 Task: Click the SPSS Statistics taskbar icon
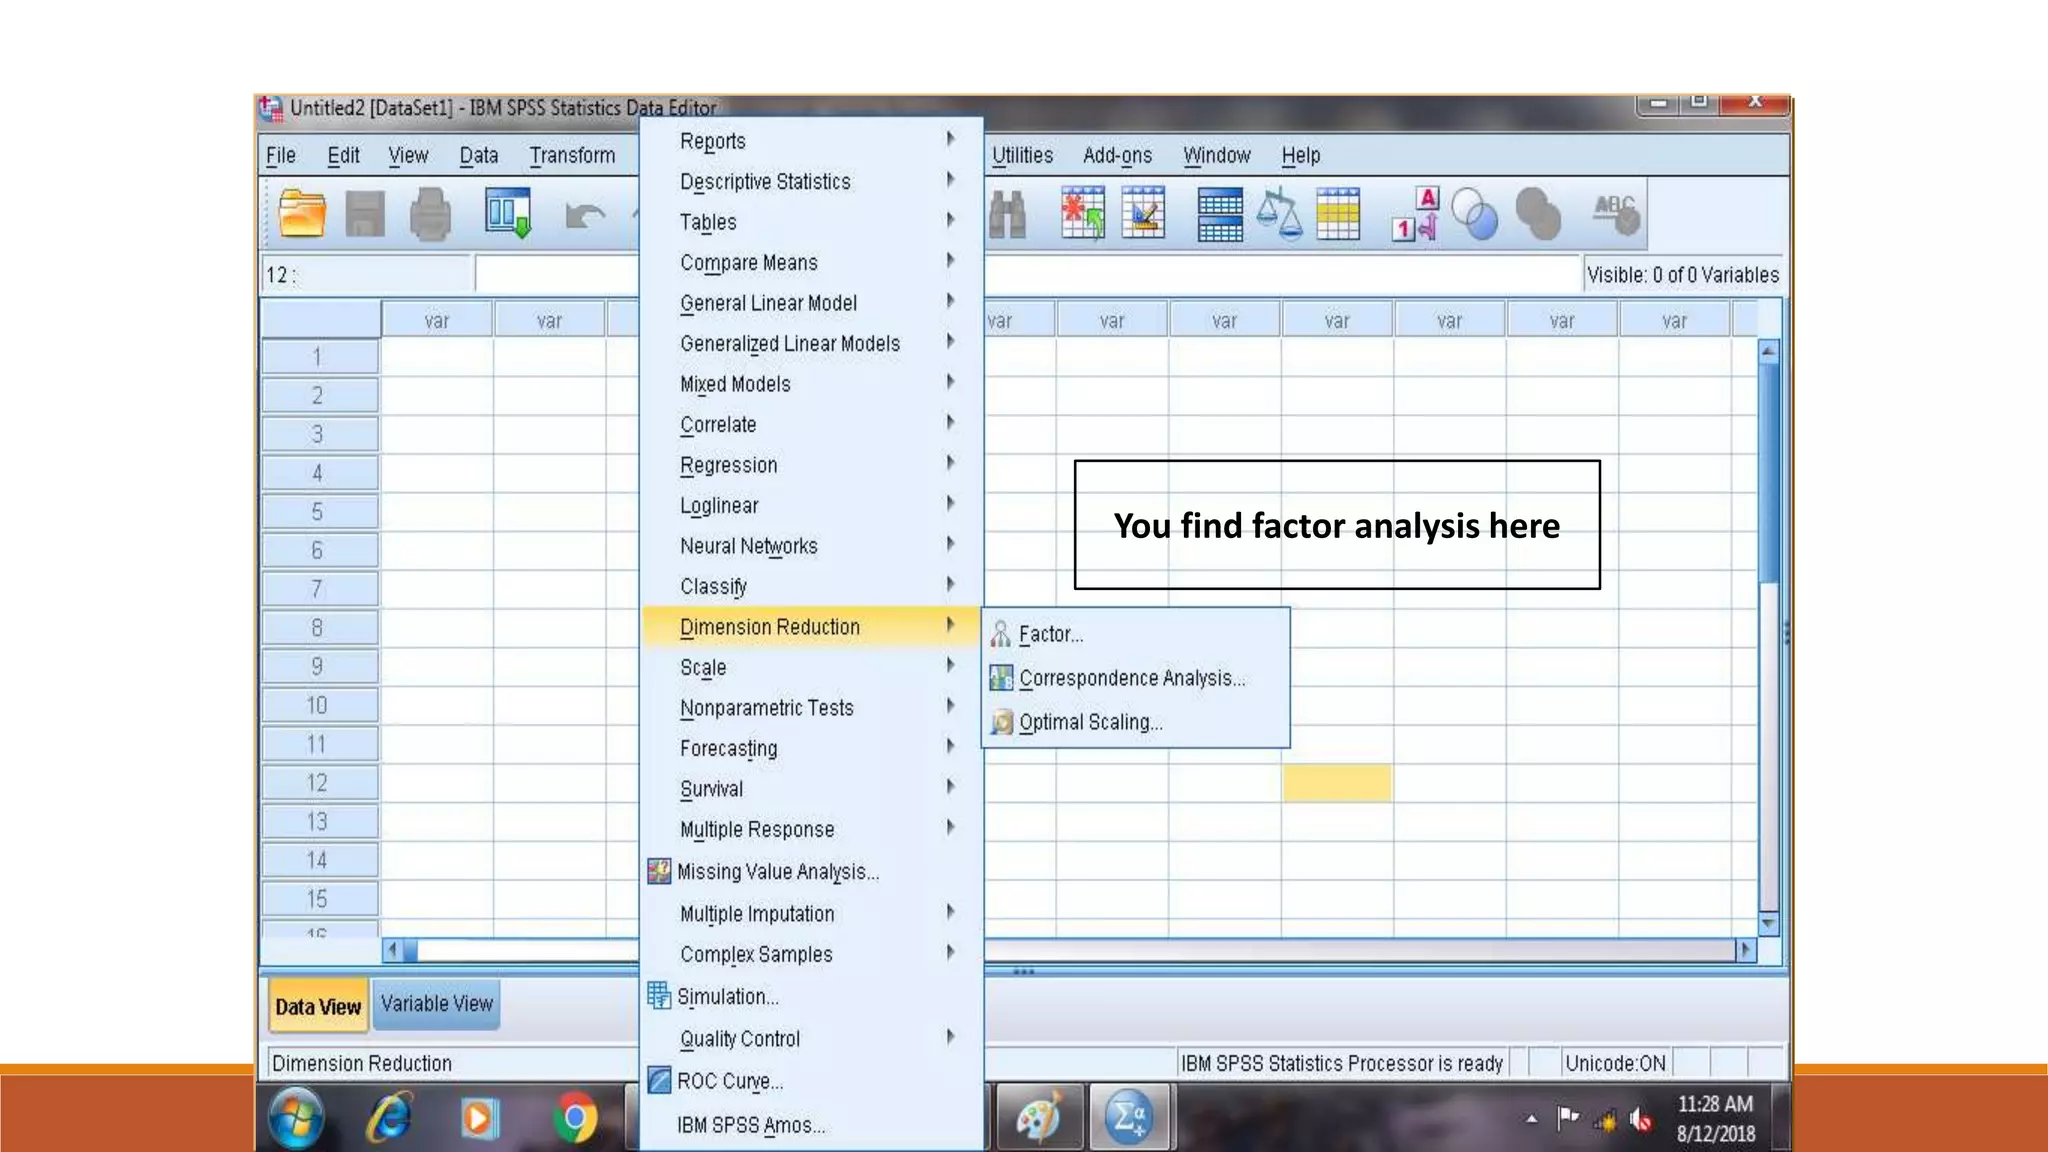coord(1129,1117)
